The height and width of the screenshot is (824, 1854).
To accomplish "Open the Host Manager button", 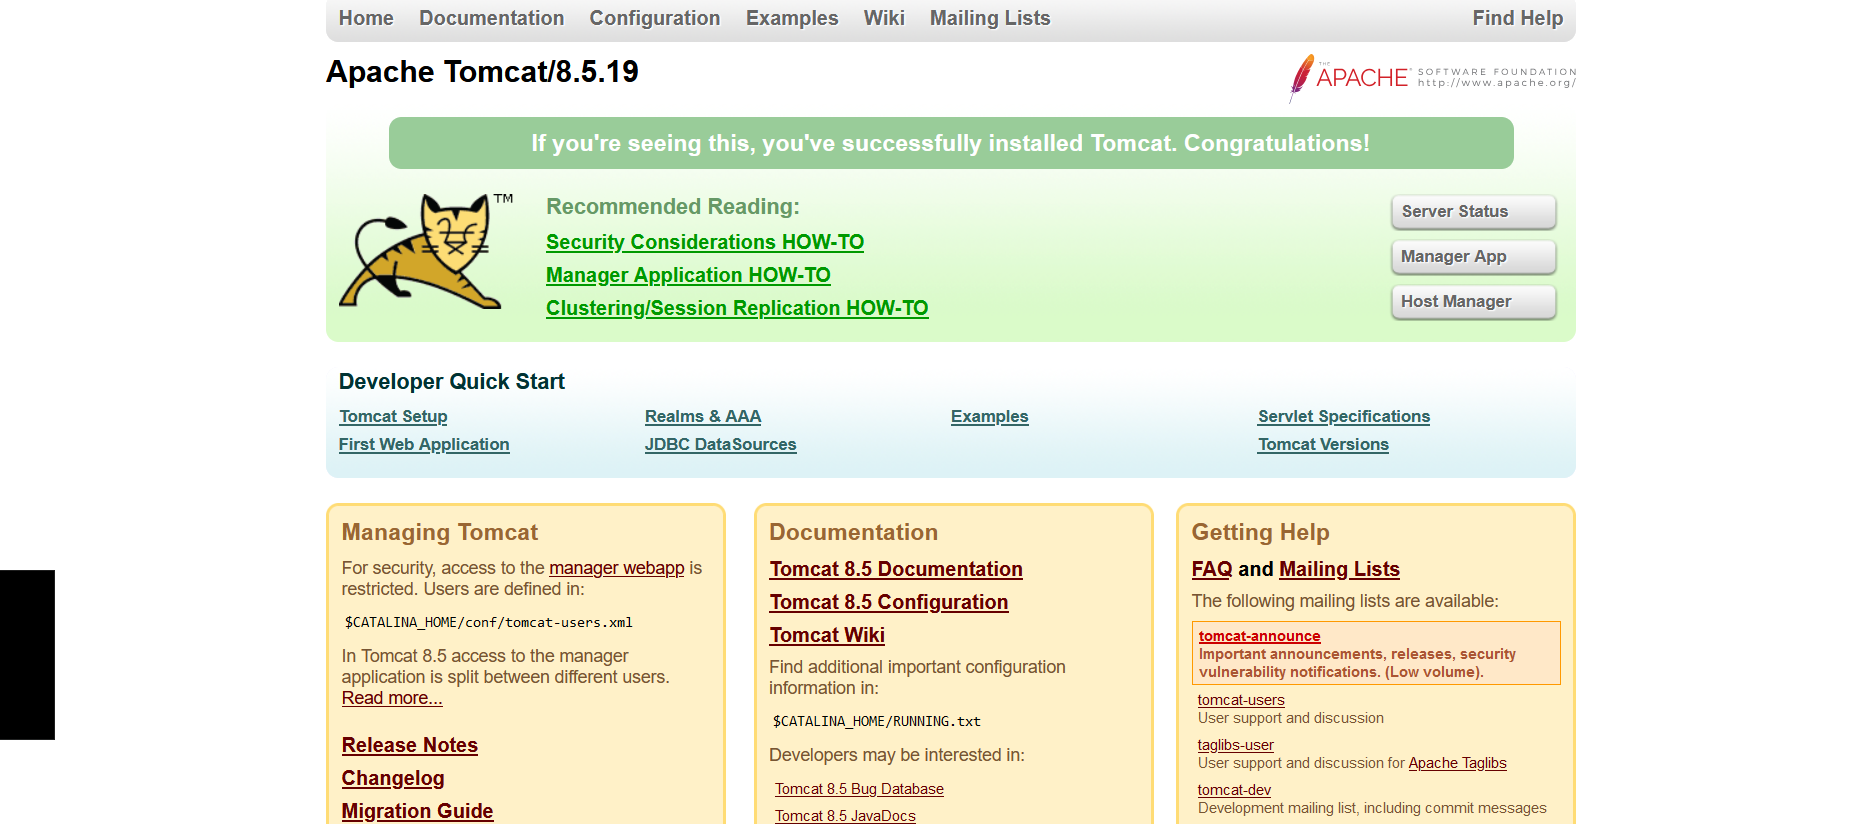I will coord(1473,302).
